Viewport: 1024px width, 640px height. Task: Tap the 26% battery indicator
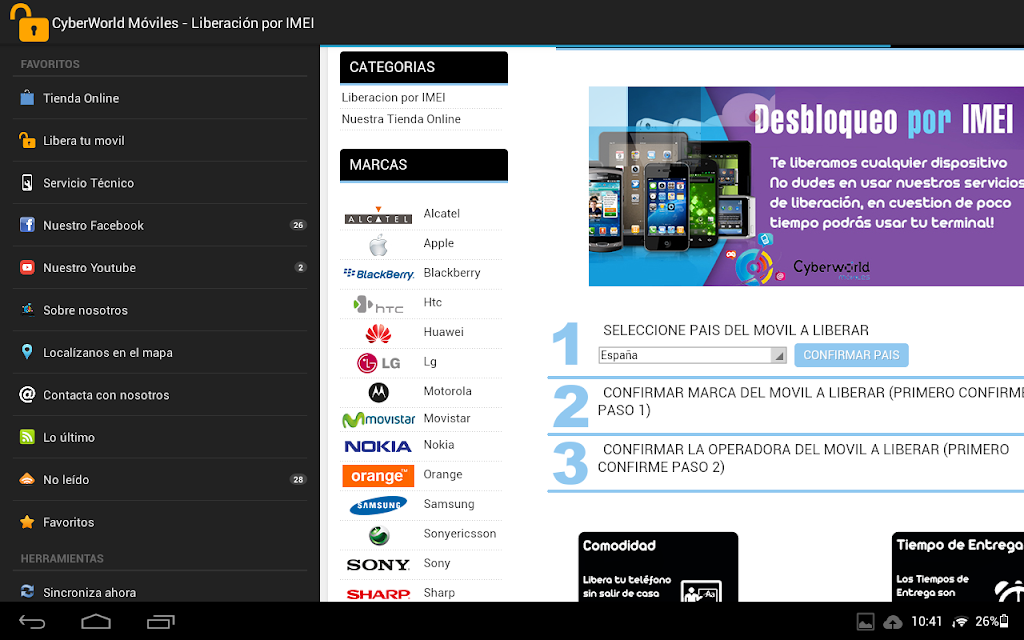tap(992, 621)
